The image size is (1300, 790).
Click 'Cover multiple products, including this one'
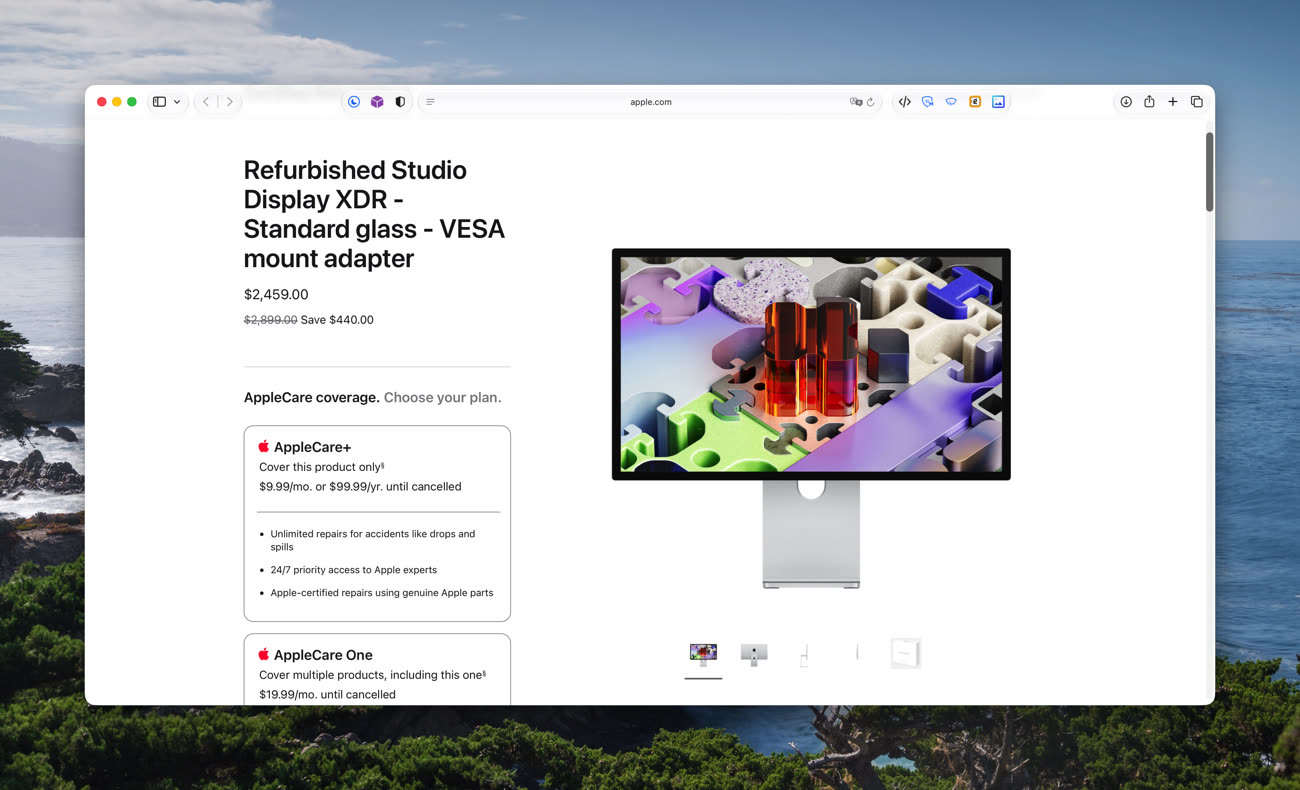(371, 675)
